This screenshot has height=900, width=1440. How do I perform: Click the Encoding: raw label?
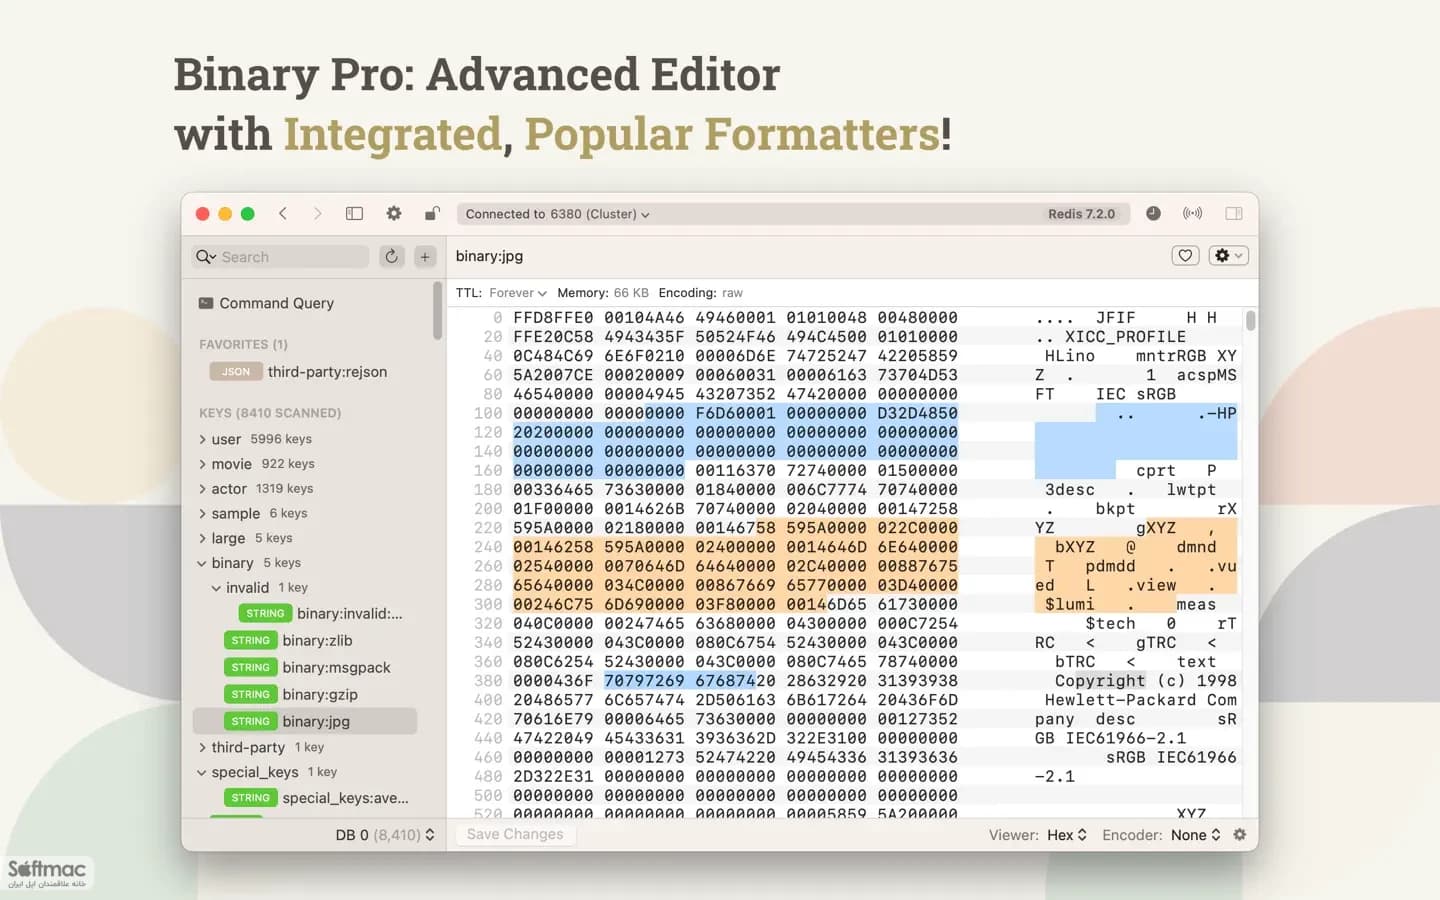pyautogui.click(x=701, y=293)
